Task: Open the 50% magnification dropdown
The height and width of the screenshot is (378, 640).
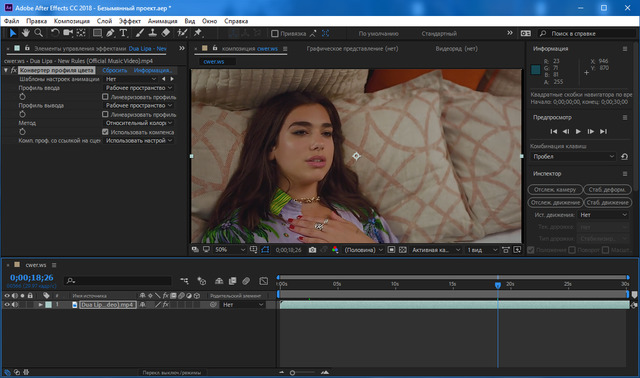Action: pos(230,250)
